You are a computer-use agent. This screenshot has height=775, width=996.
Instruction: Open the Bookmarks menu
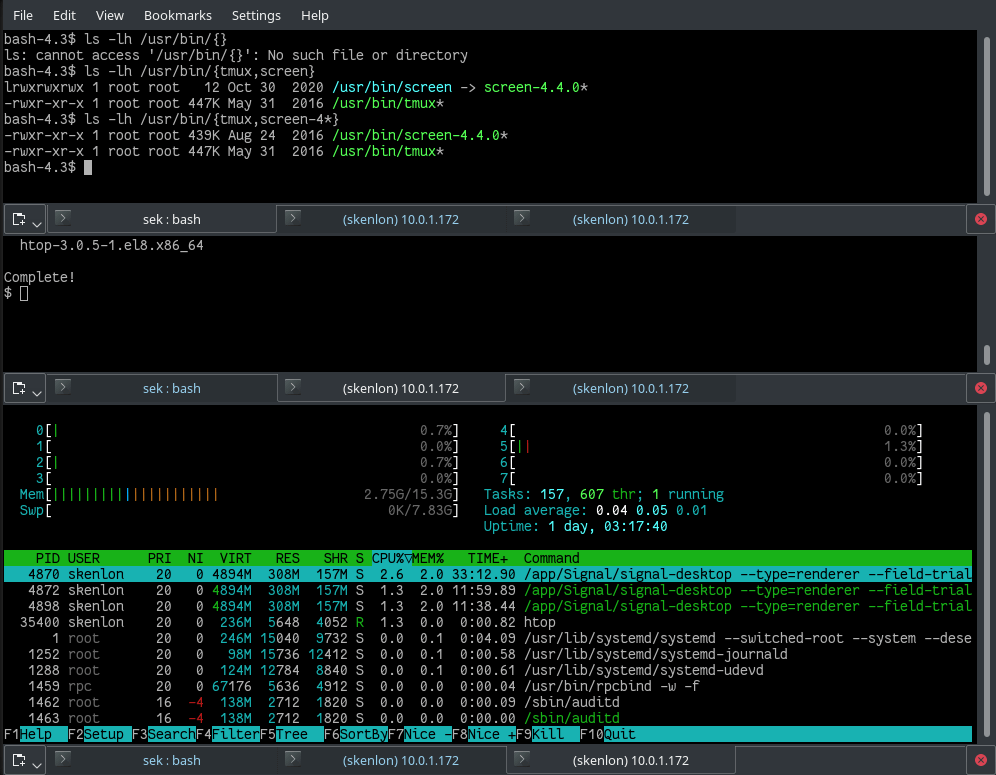tap(177, 15)
